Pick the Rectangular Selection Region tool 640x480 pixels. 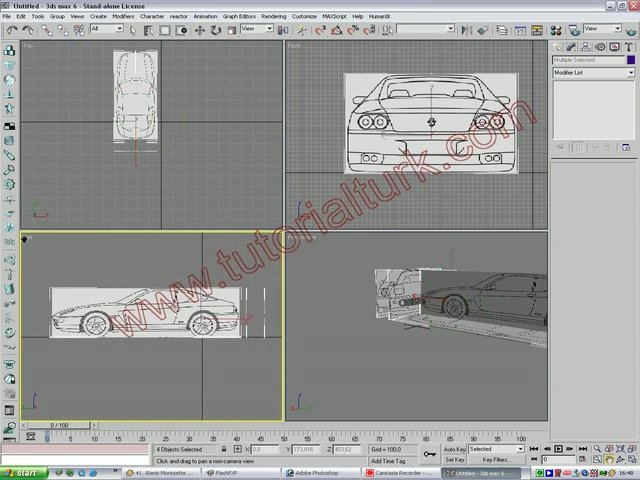pos(165,30)
